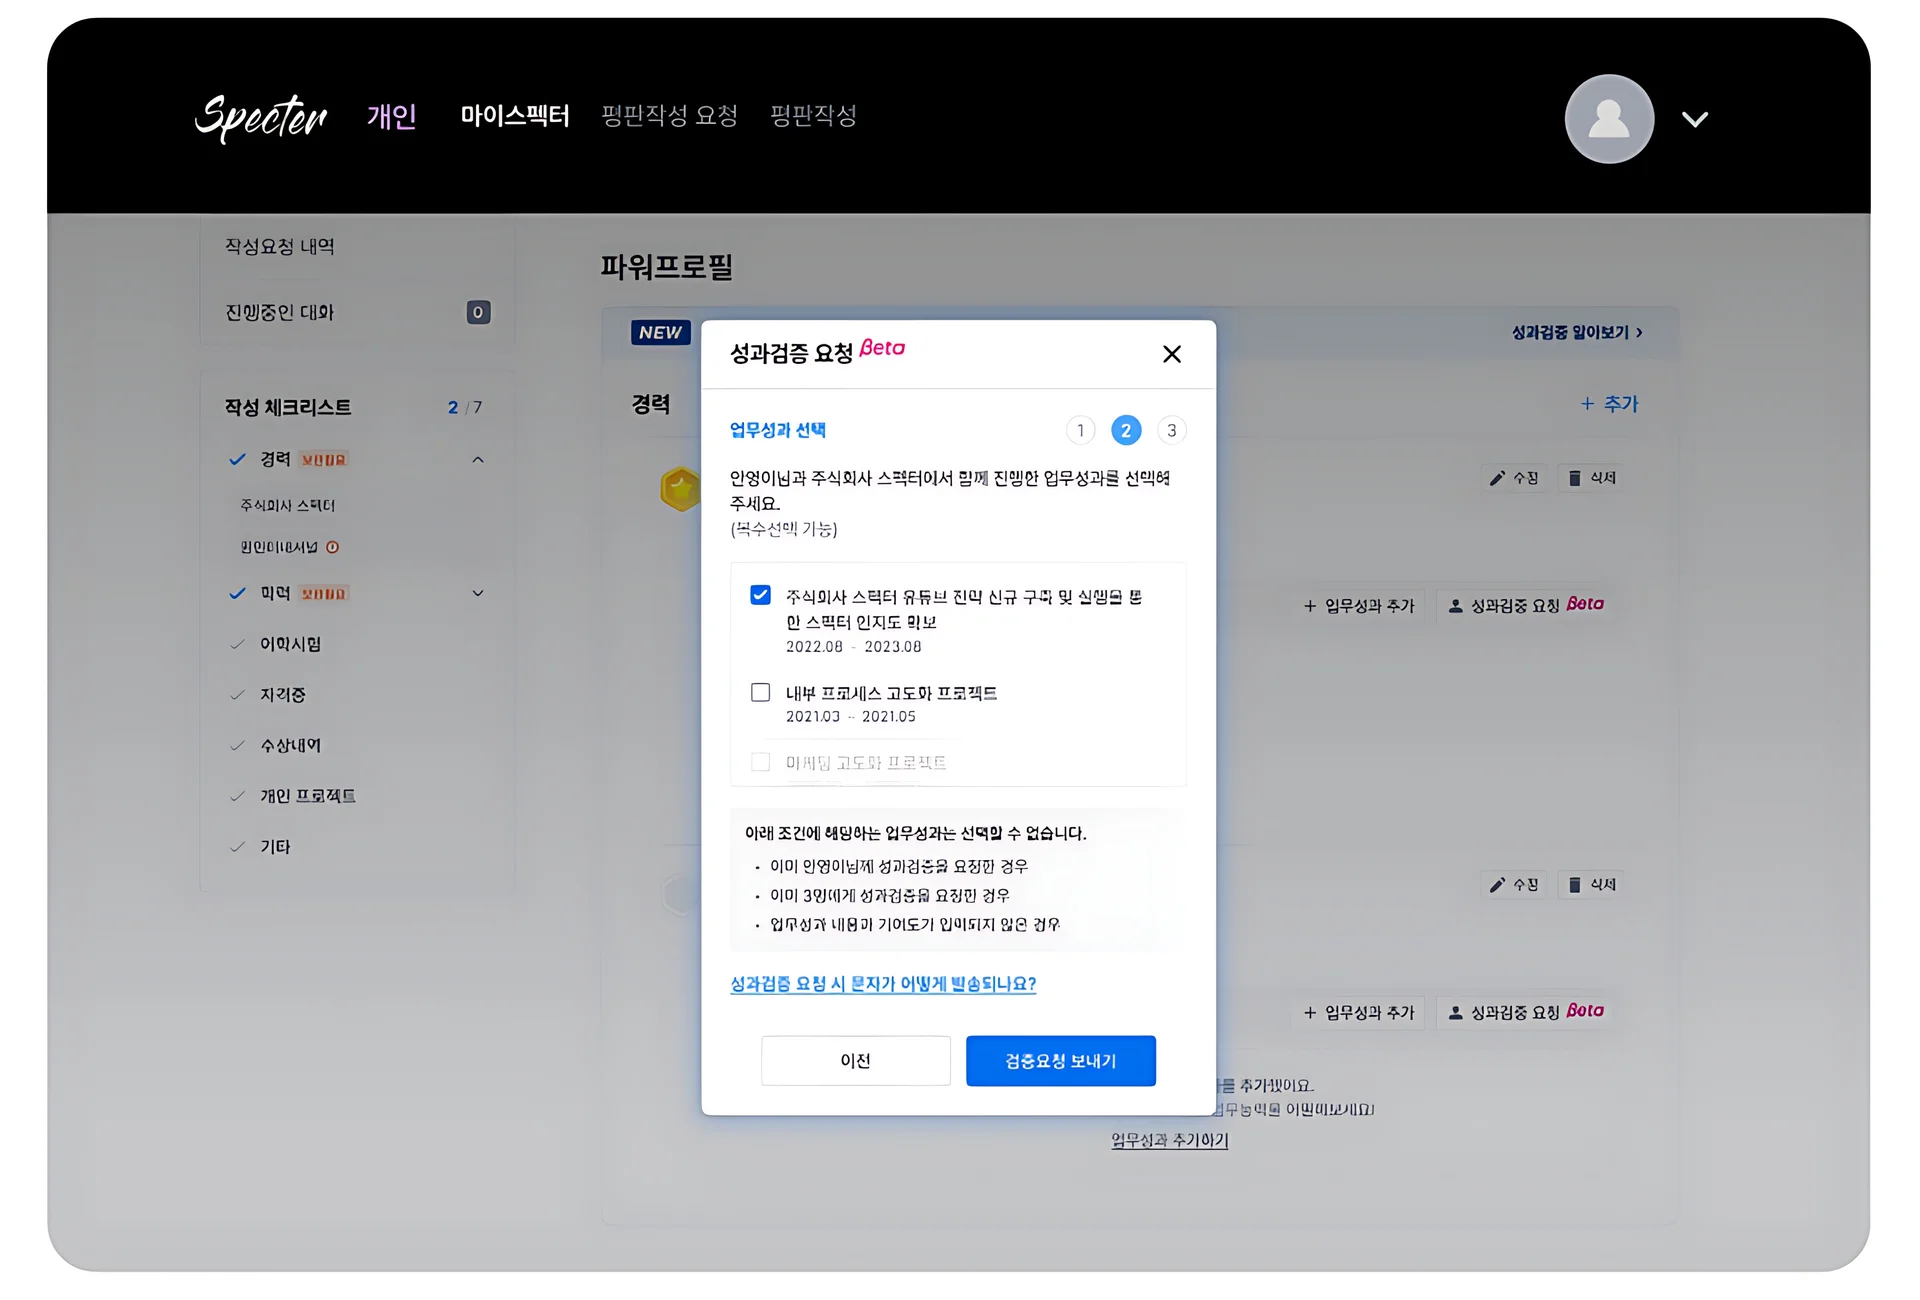
Task: Open the link about verification request messages
Action: tap(883, 983)
